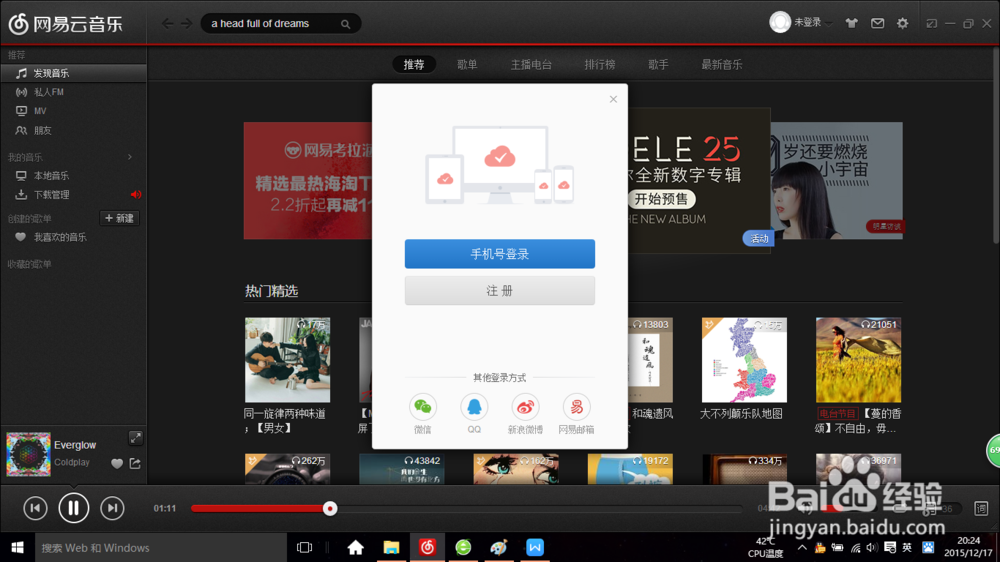Choose NetEase mailbox login icon
The width and height of the screenshot is (1000, 562).
(x=576, y=407)
